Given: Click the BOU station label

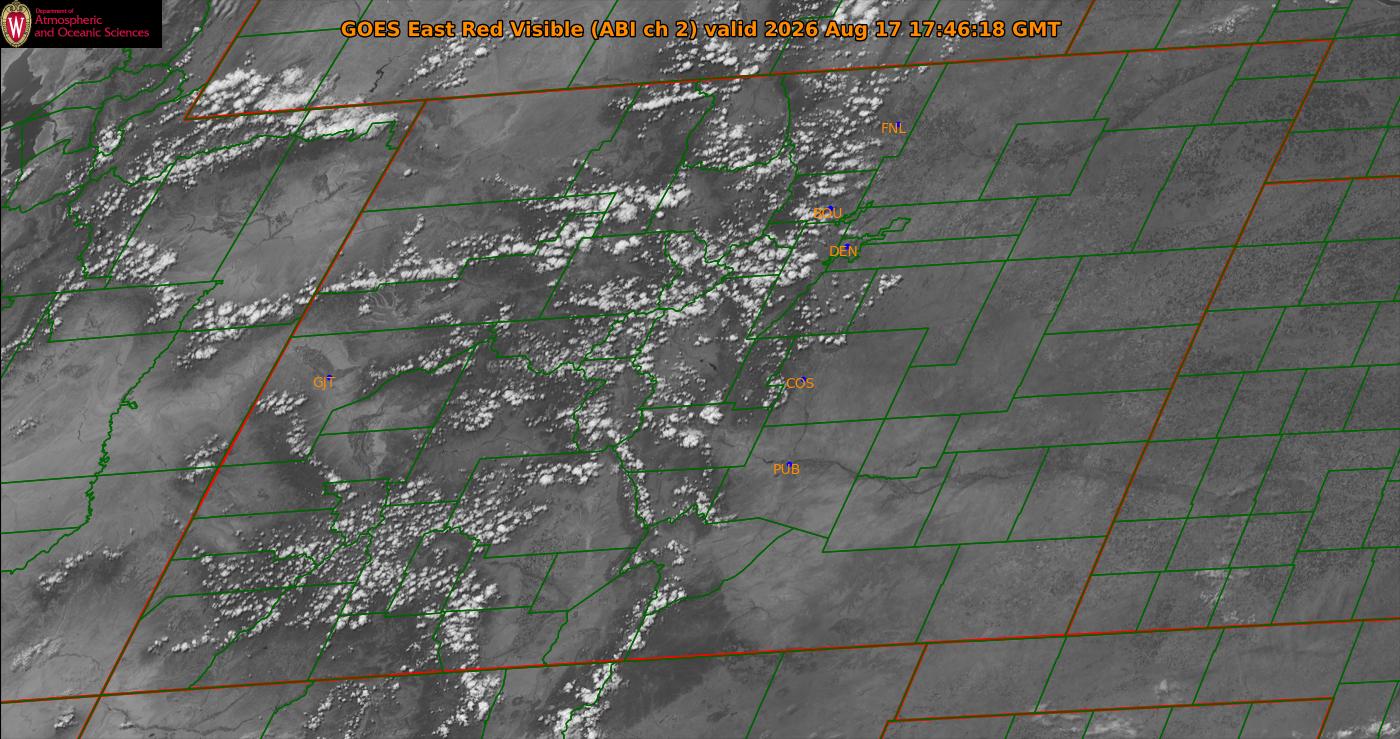Looking at the screenshot, I should [x=827, y=213].
